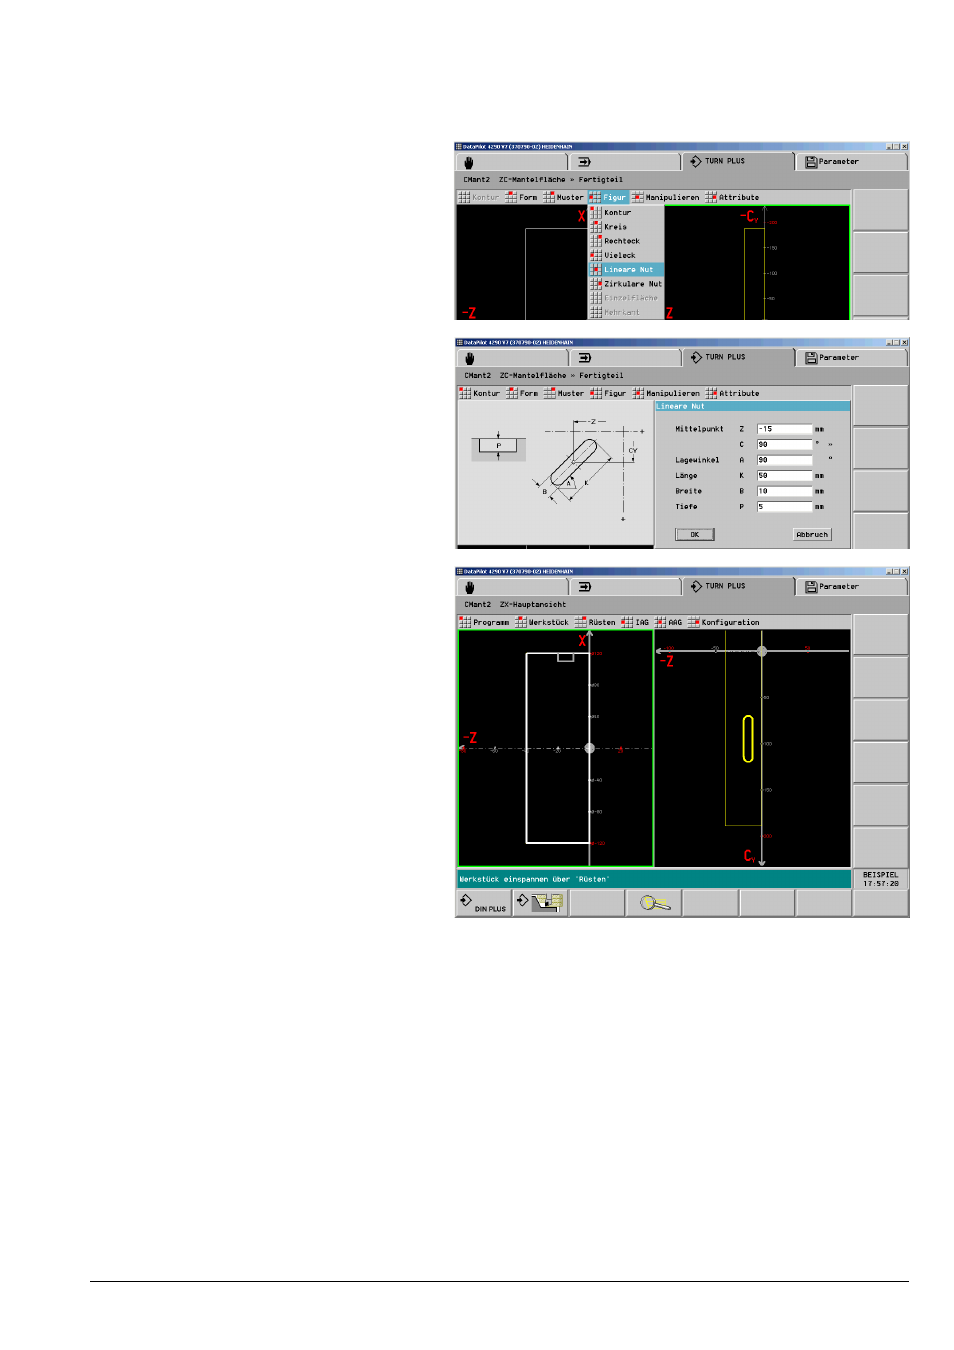This screenshot has width=954, height=1350.
Task: Open the Manipulieren menu in the top window
Action: 665,197
